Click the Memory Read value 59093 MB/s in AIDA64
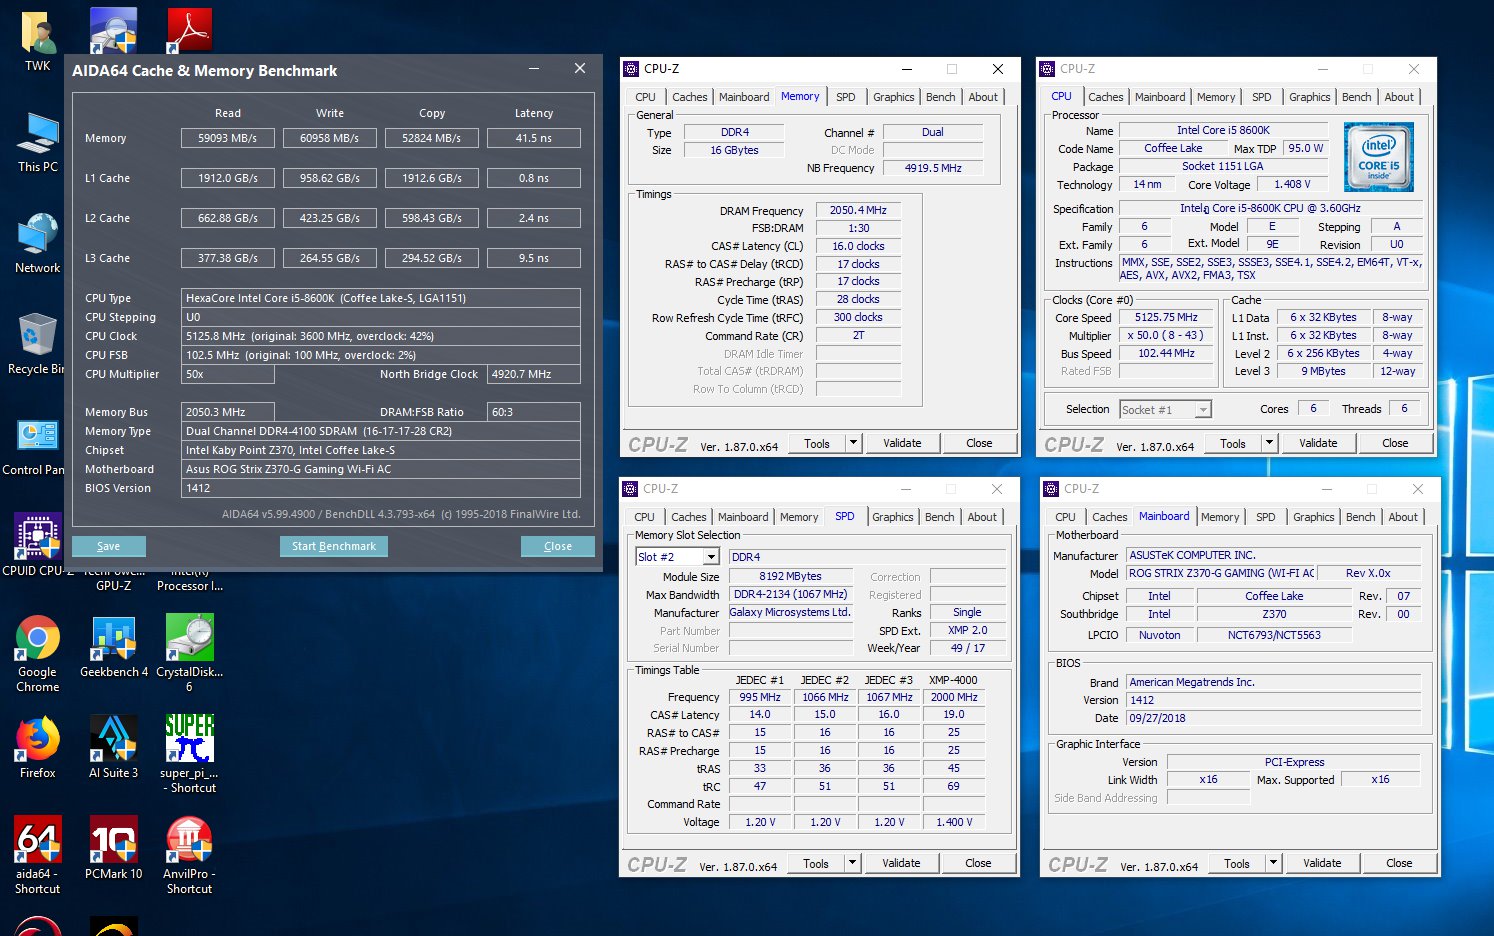This screenshot has height=936, width=1494. pyautogui.click(x=227, y=138)
